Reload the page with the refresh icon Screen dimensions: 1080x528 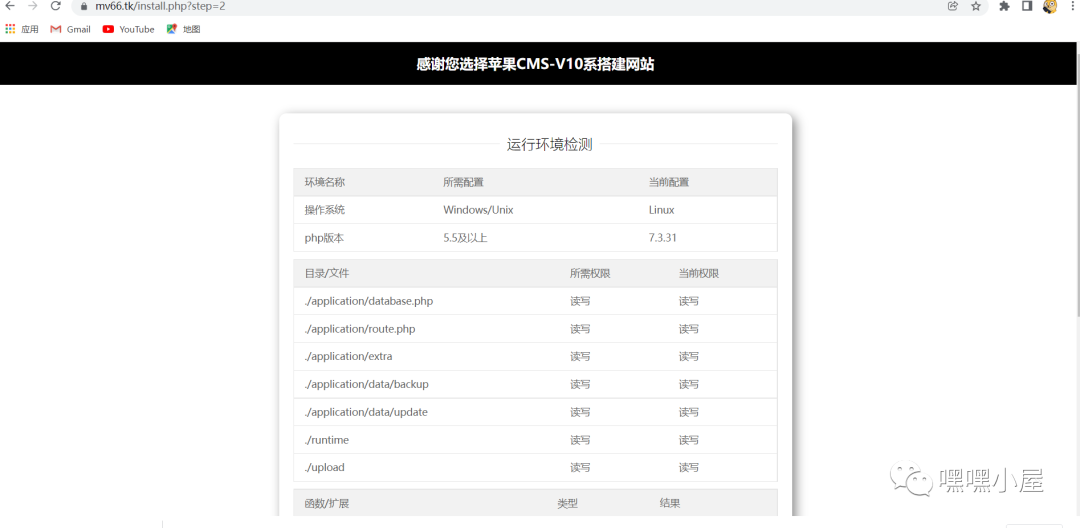click(56, 6)
